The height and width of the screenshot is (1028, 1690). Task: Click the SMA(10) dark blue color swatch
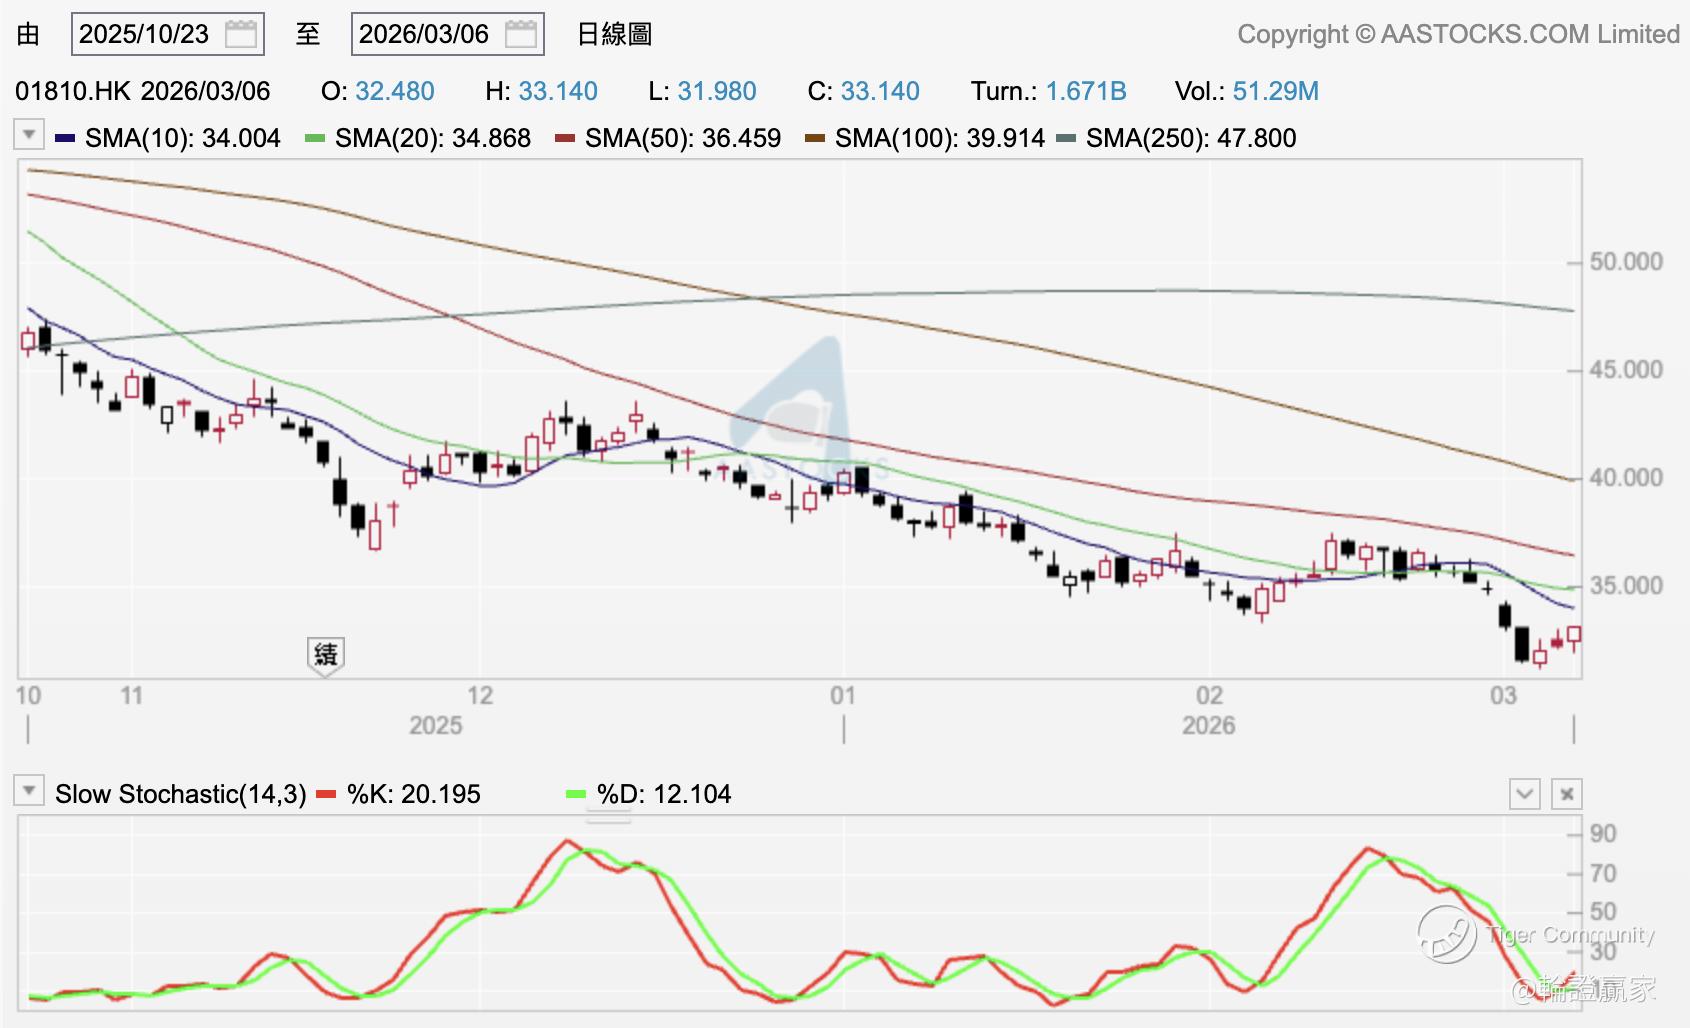click(65, 138)
